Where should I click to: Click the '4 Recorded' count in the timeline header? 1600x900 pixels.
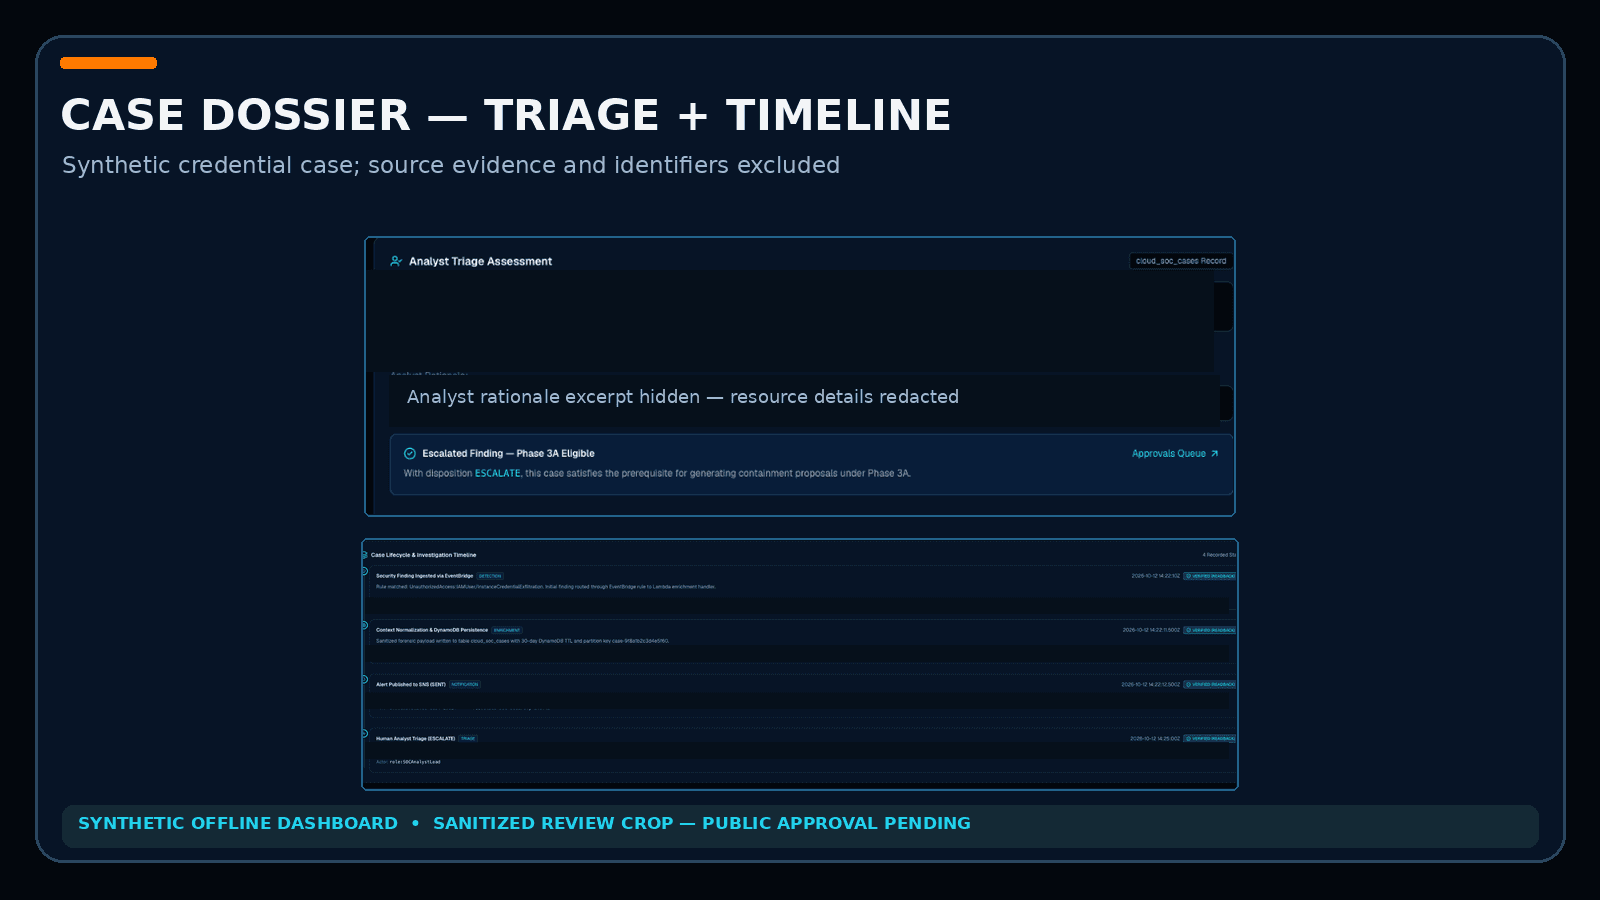[x=1219, y=555]
